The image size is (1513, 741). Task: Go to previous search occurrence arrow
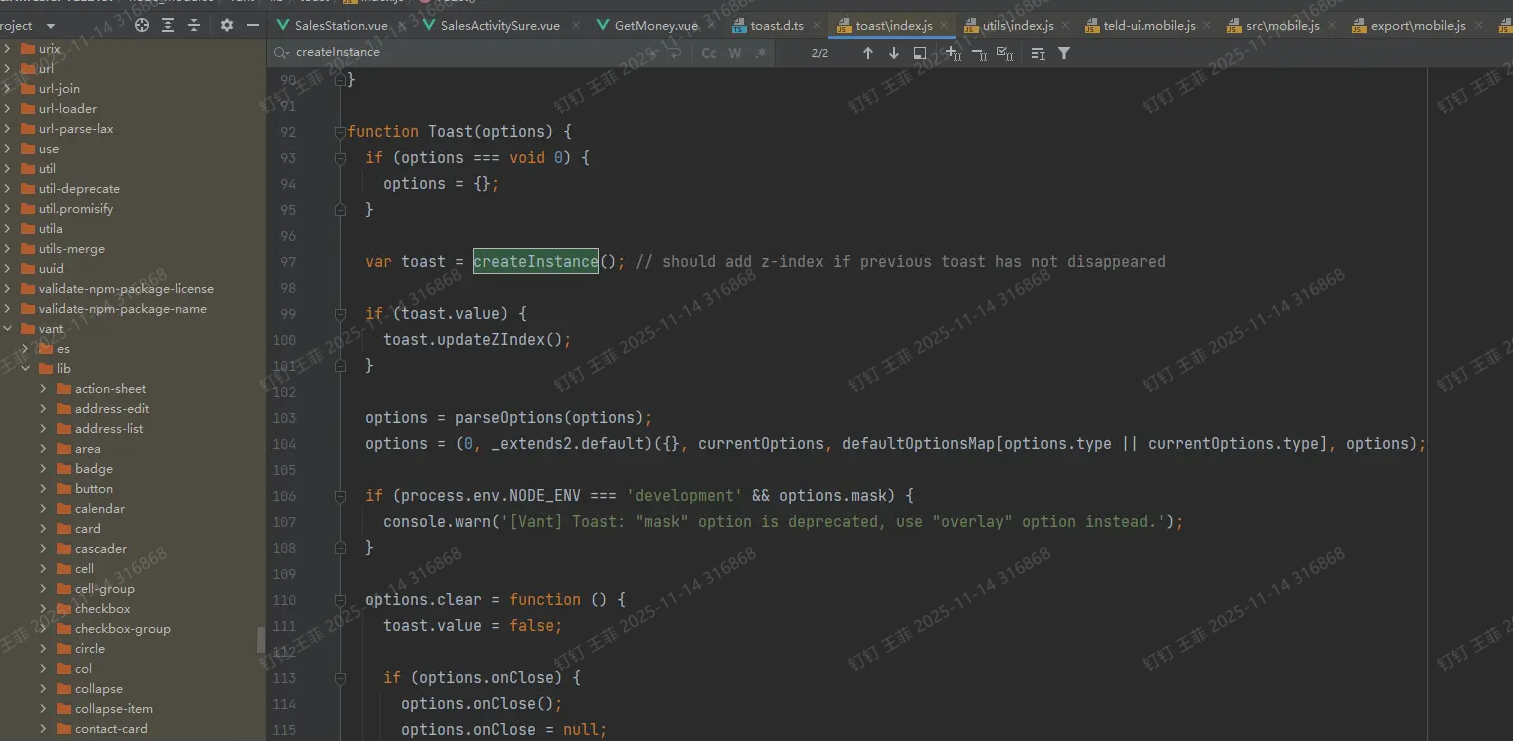867,53
